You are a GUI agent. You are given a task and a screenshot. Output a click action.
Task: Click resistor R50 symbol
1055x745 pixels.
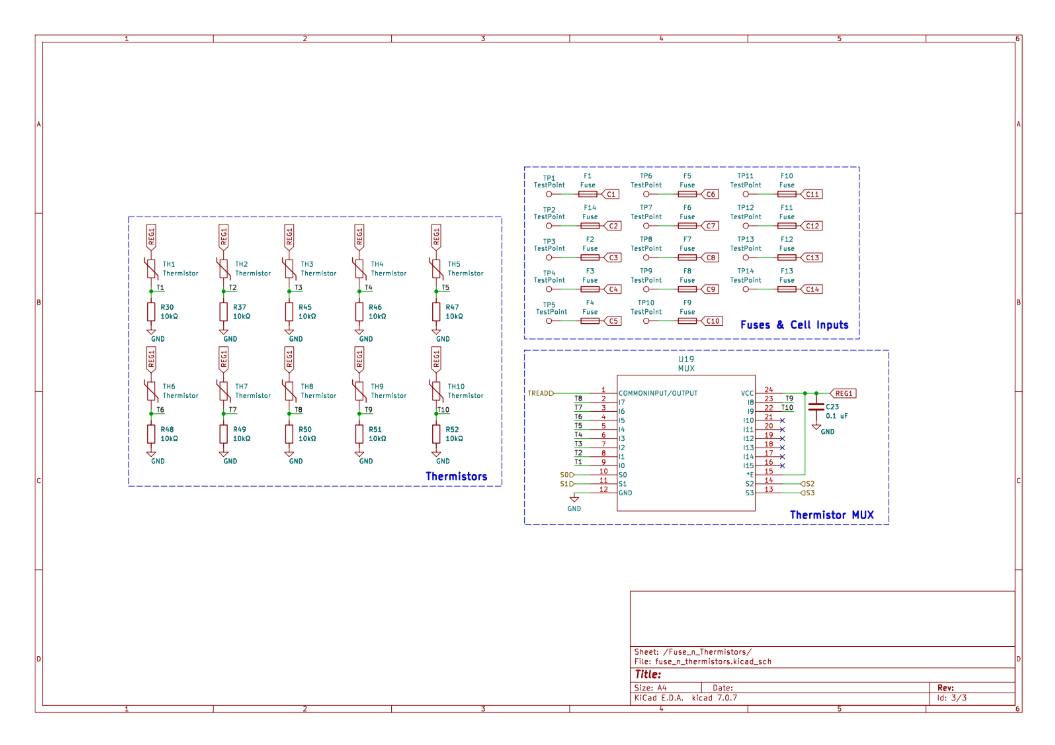coord(289,434)
